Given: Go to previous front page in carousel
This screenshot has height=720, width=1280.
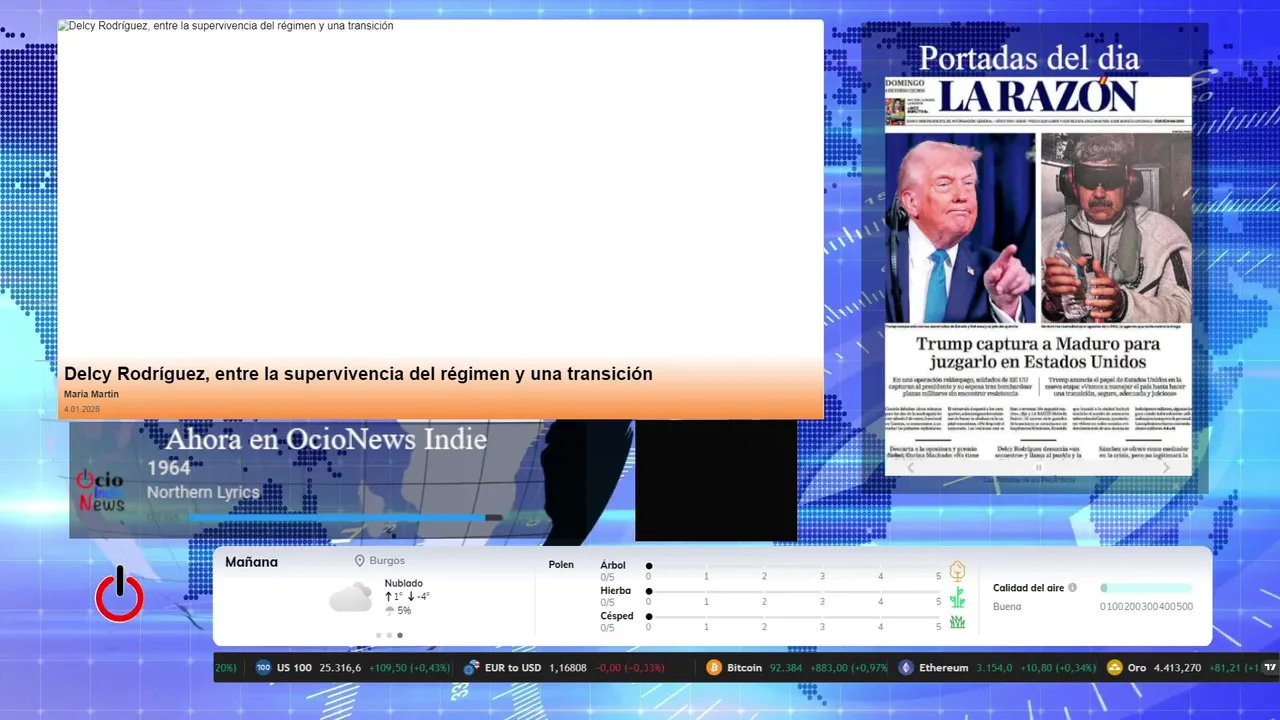Looking at the screenshot, I should [910, 467].
